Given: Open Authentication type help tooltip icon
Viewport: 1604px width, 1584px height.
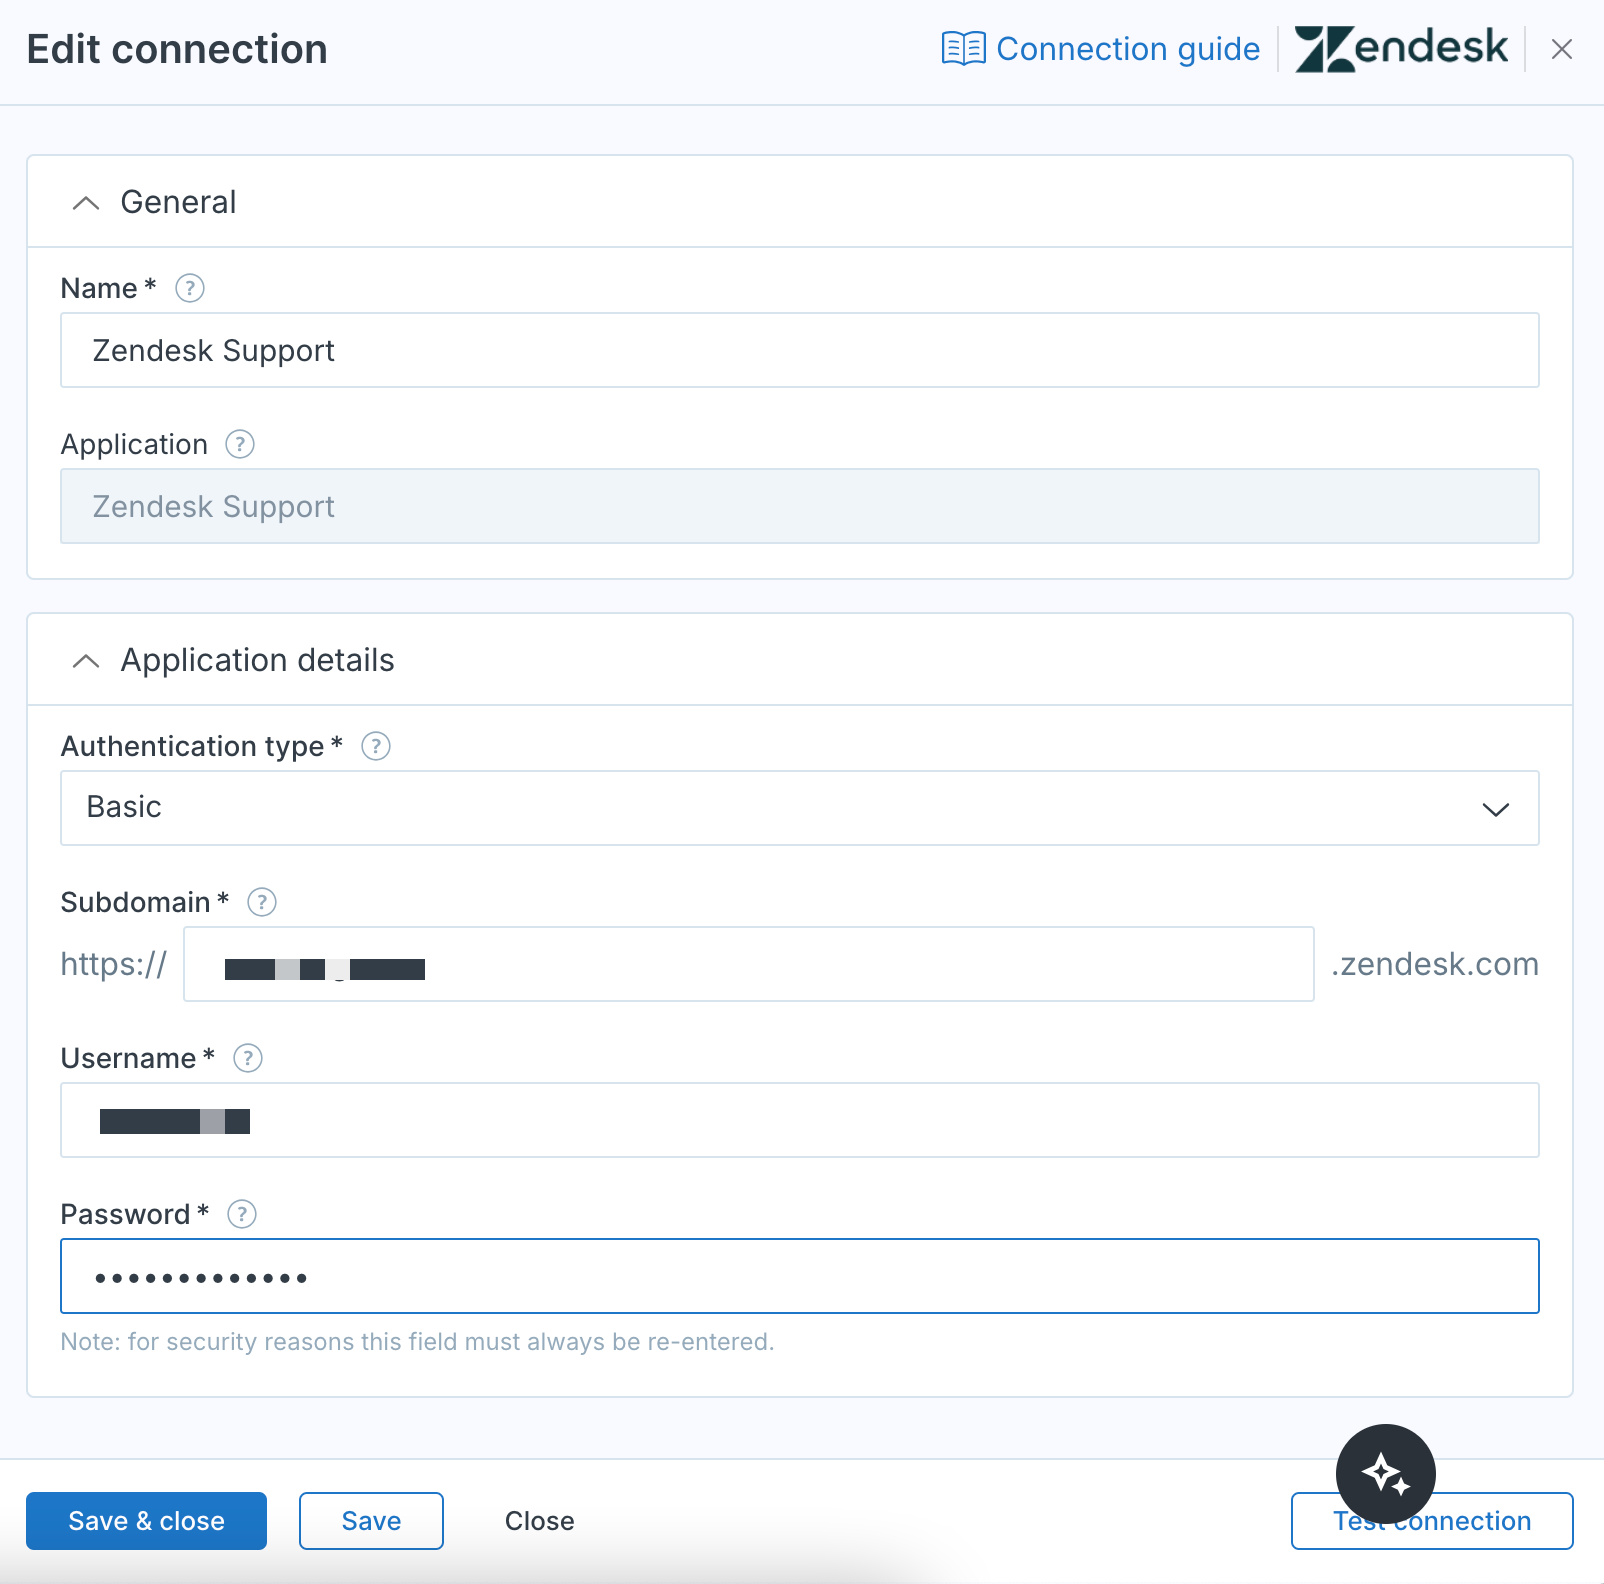Looking at the screenshot, I should 376,746.
